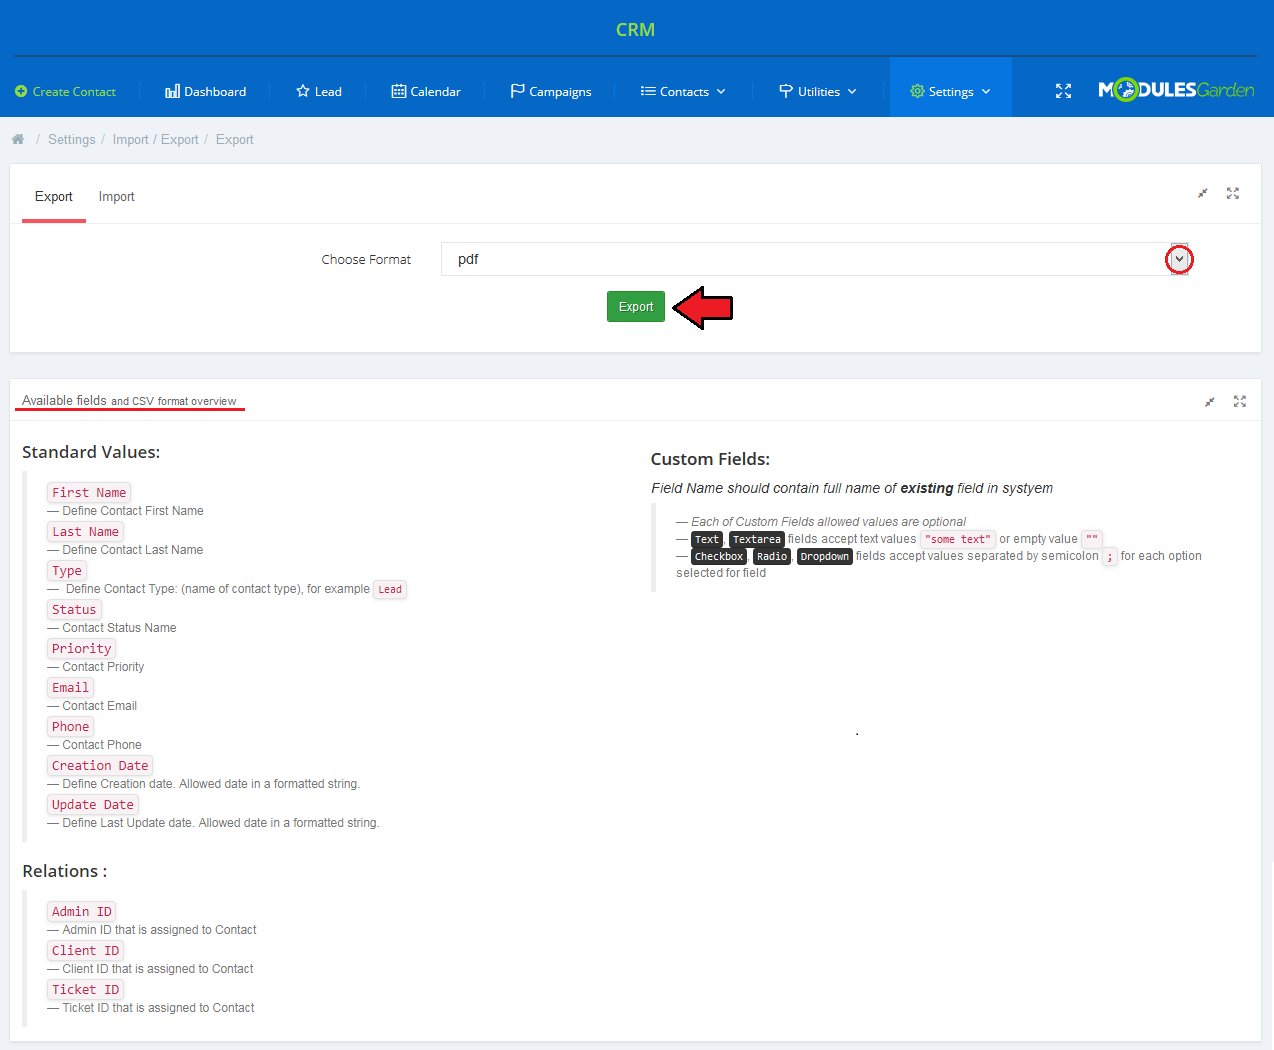
Task: Toggle fullscreen mode icon in navbar
Action: tap(1064, 91)
